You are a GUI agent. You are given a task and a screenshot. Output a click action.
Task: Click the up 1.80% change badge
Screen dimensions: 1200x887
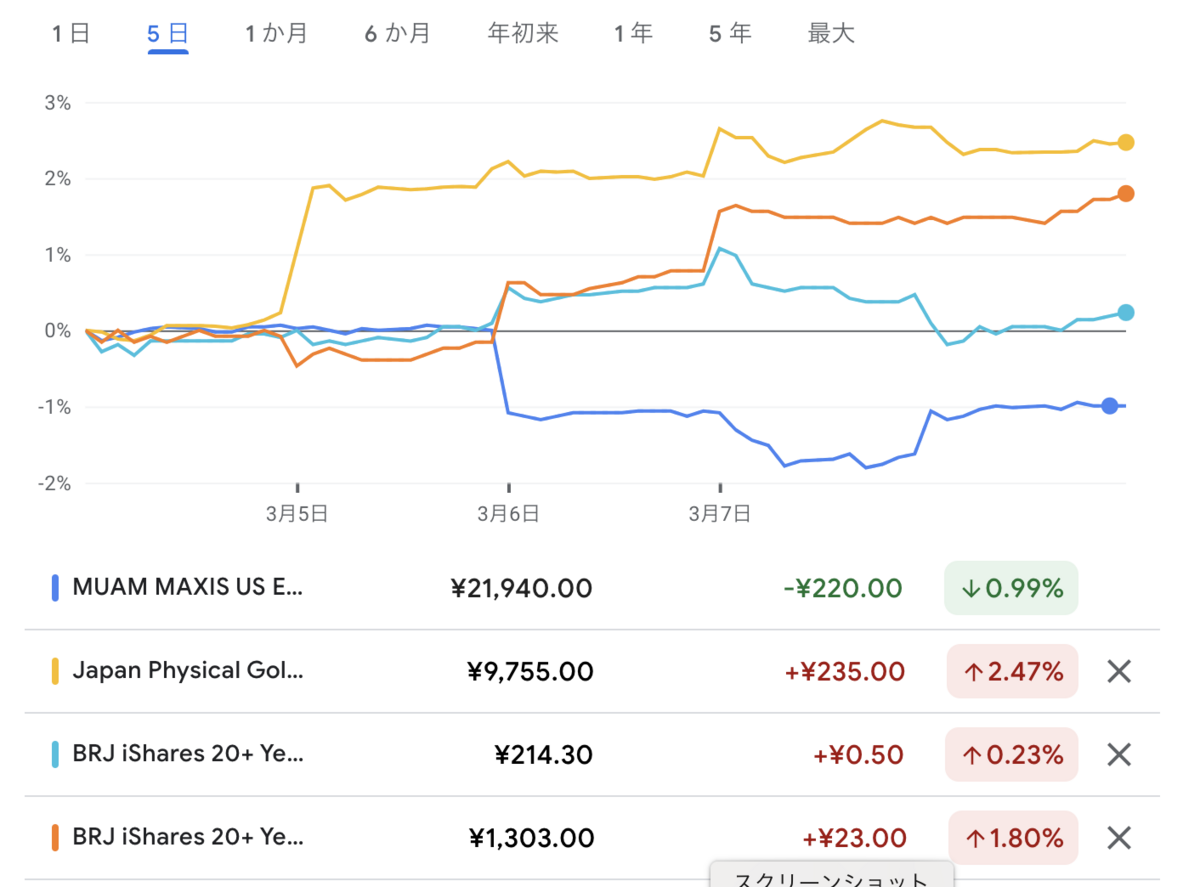(1012, 838)
